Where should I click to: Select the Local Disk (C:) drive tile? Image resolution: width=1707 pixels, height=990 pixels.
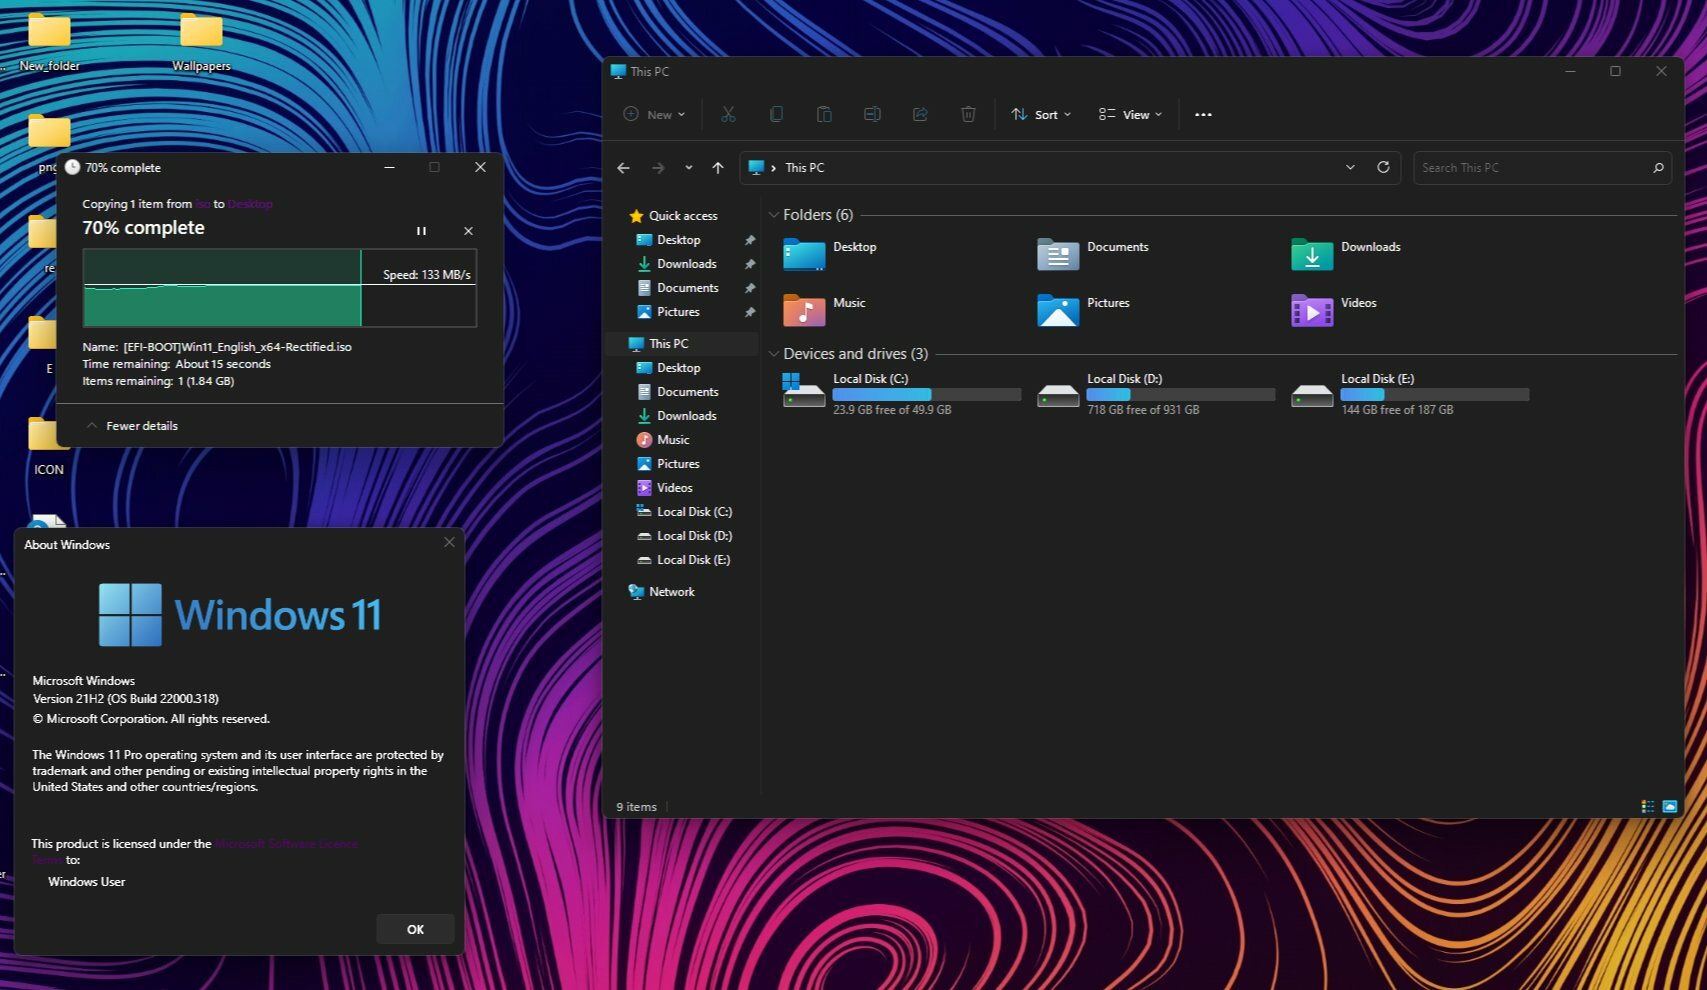click(x=901, y=394)
